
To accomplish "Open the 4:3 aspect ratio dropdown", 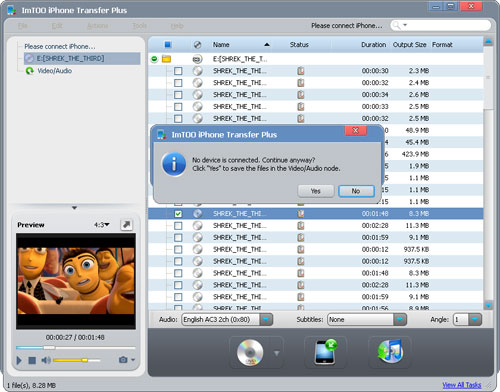I will pos(102,225).
